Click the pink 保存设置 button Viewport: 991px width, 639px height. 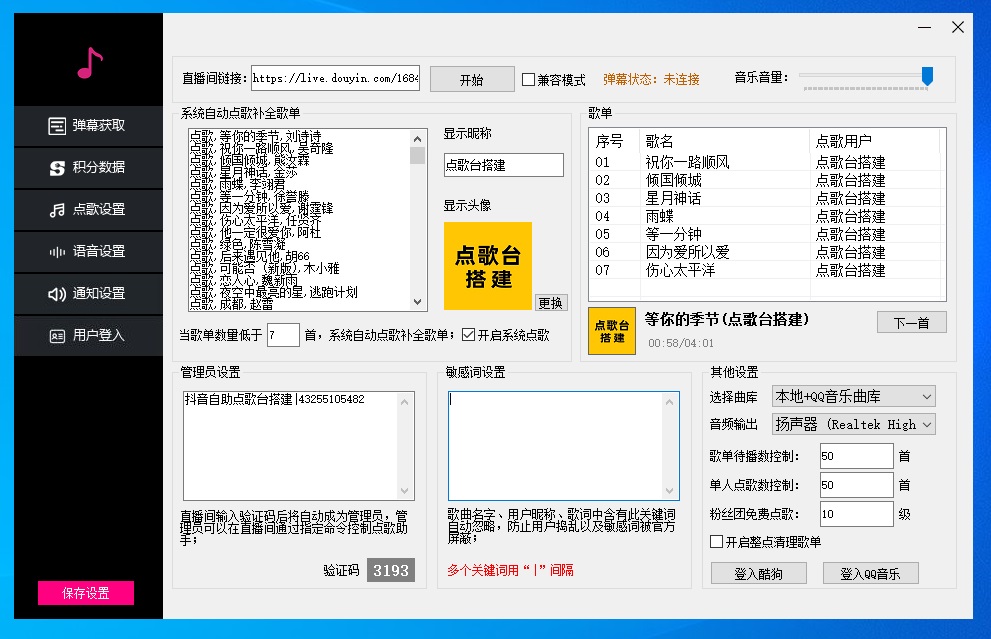click(86, 593)
